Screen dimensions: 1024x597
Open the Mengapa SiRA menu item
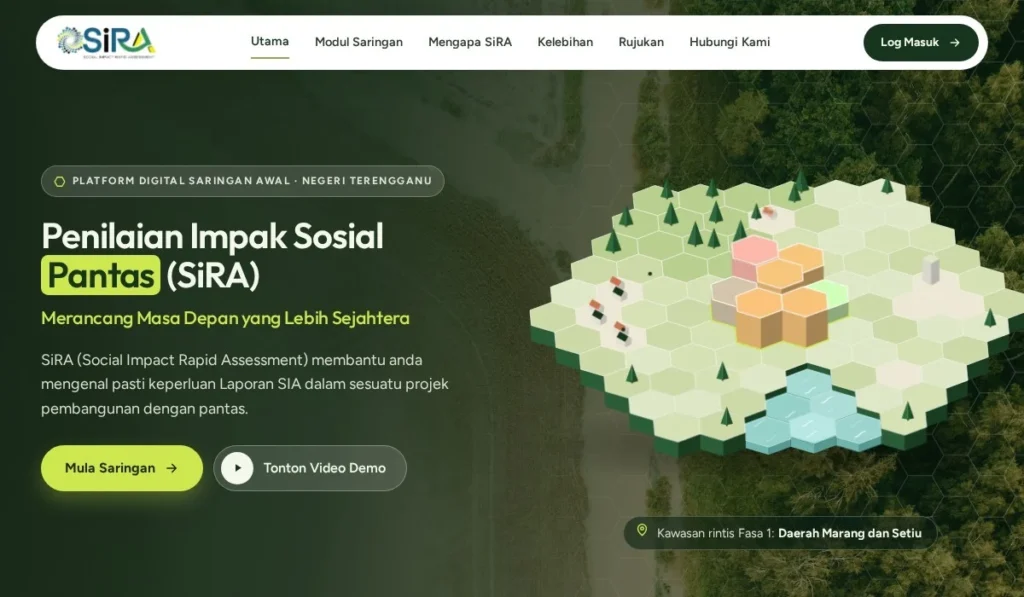click(x=470, y=42)
